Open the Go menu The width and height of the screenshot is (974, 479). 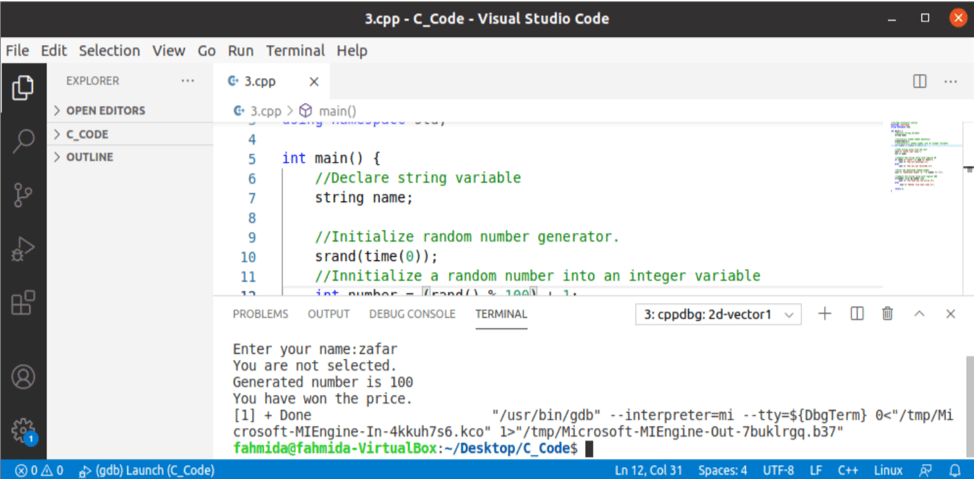click(206, 51)
